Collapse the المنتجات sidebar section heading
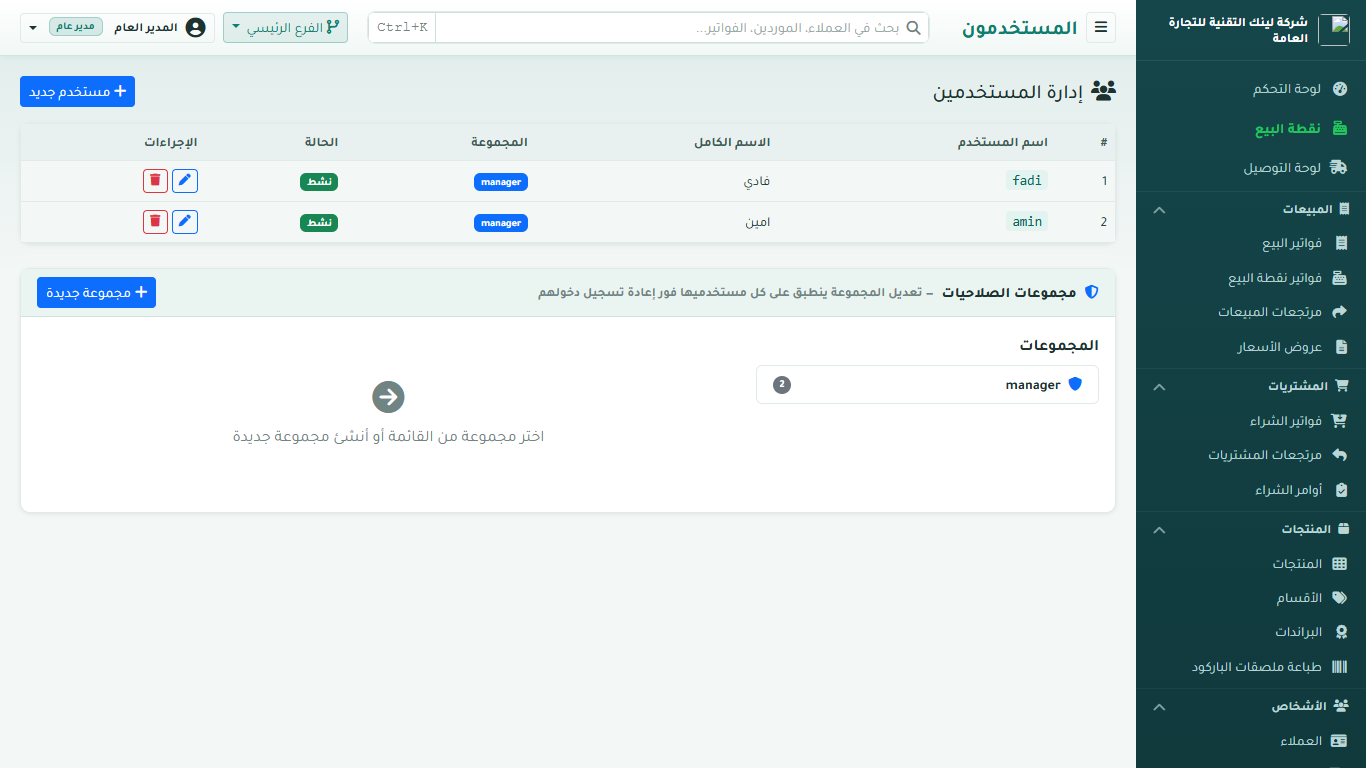The height and width of the screenshot is (768, 1366). pos(1251,529)
